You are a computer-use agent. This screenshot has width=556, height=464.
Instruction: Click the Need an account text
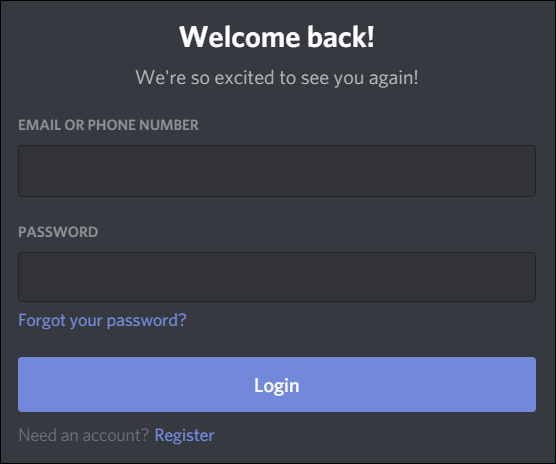coord(83,435)
